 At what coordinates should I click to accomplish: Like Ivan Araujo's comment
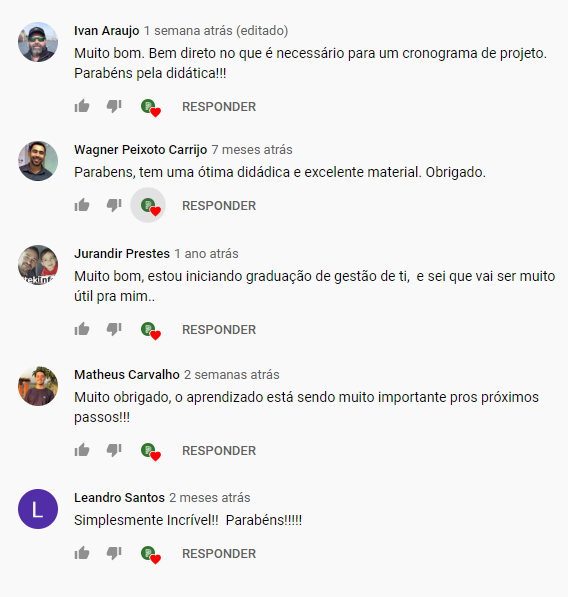[82, 106]
